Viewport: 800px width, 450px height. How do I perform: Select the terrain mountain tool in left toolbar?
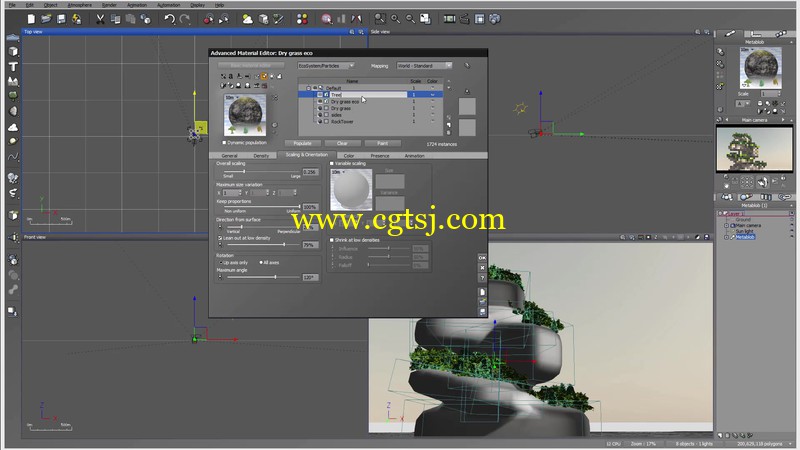pos(13,81)
